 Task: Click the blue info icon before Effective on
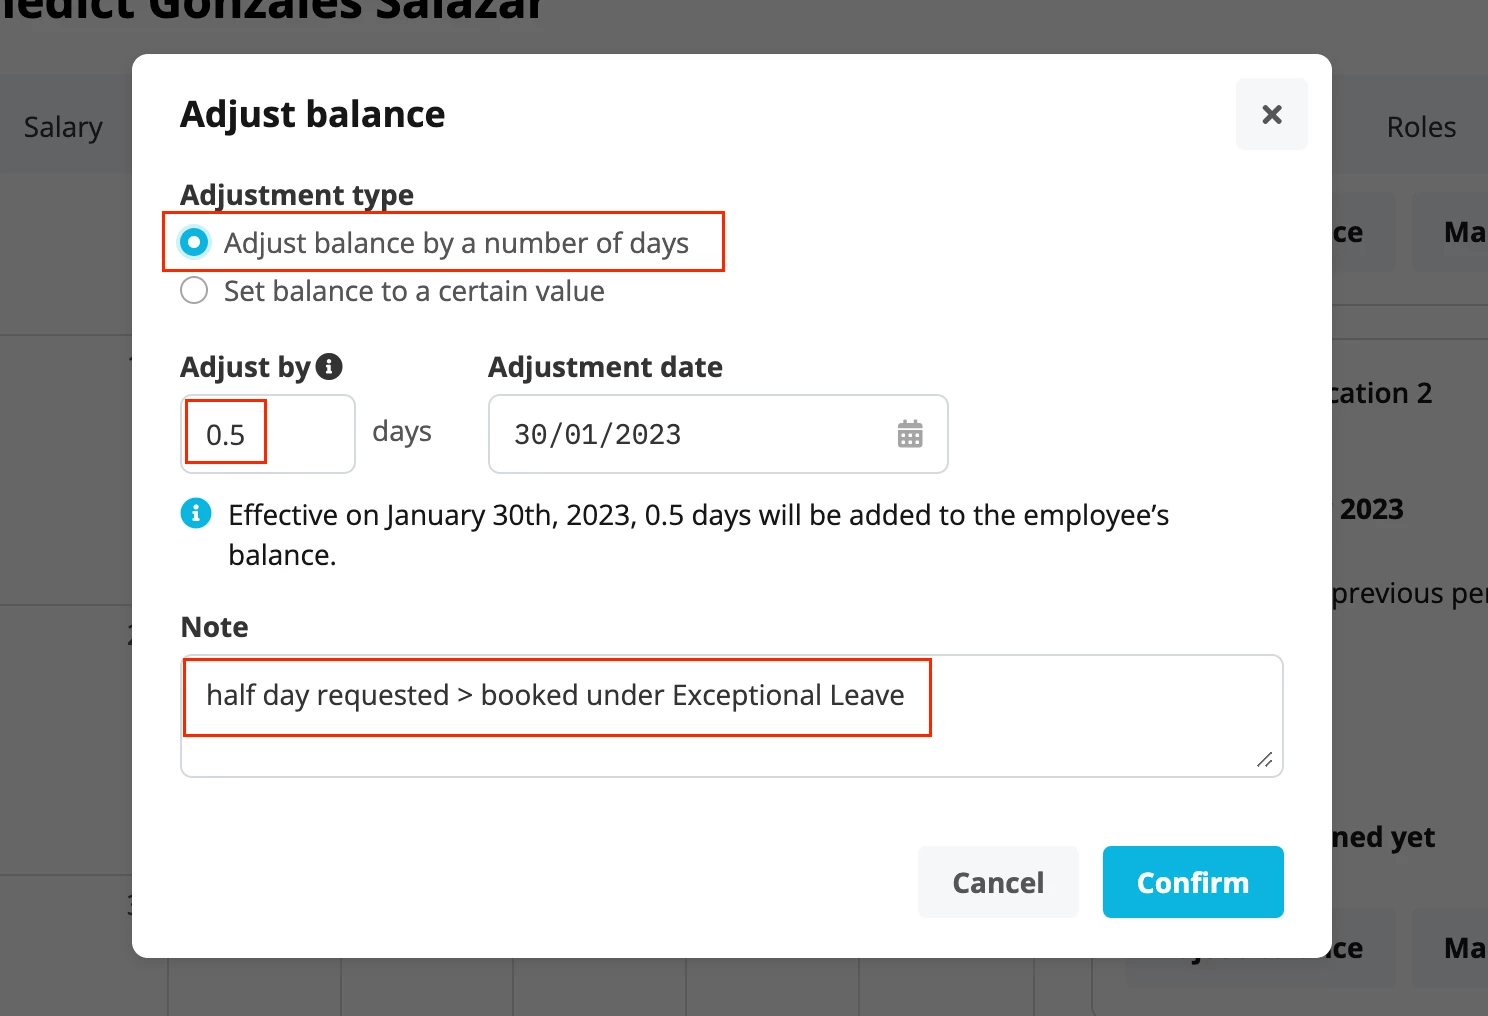click(x=196, y=514)
